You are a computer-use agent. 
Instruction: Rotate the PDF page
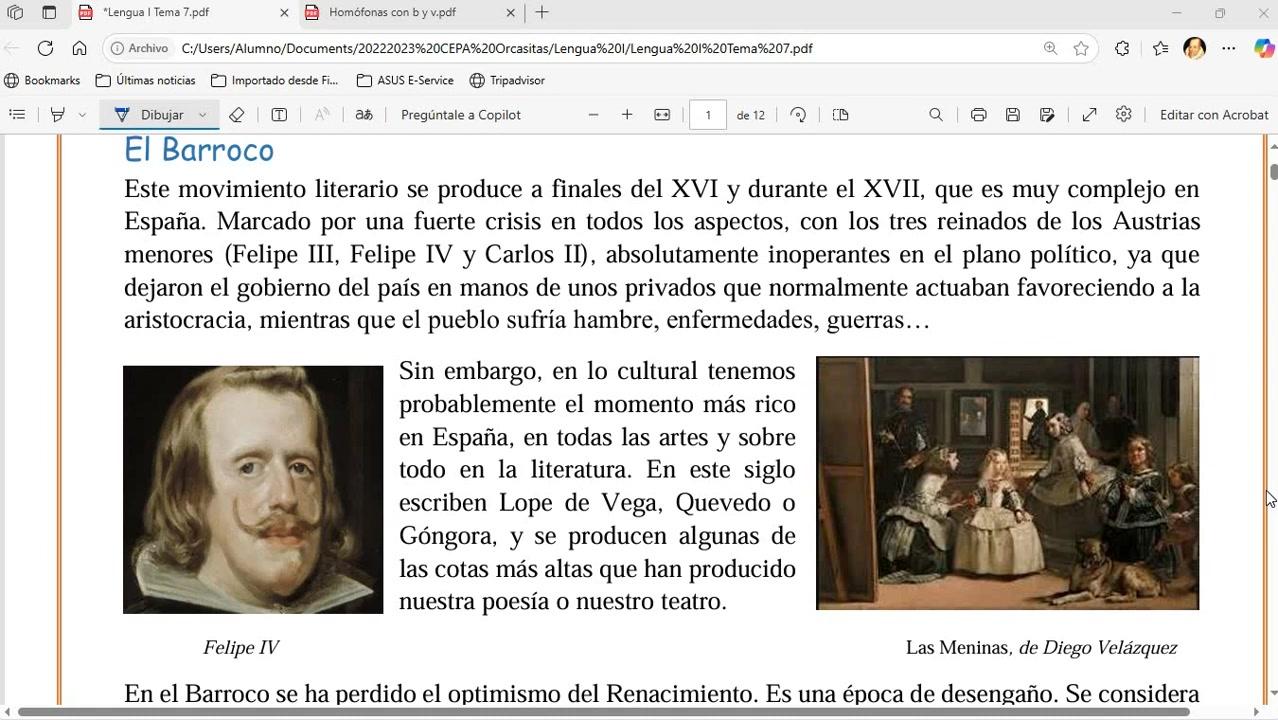click(x=798, y=115)
